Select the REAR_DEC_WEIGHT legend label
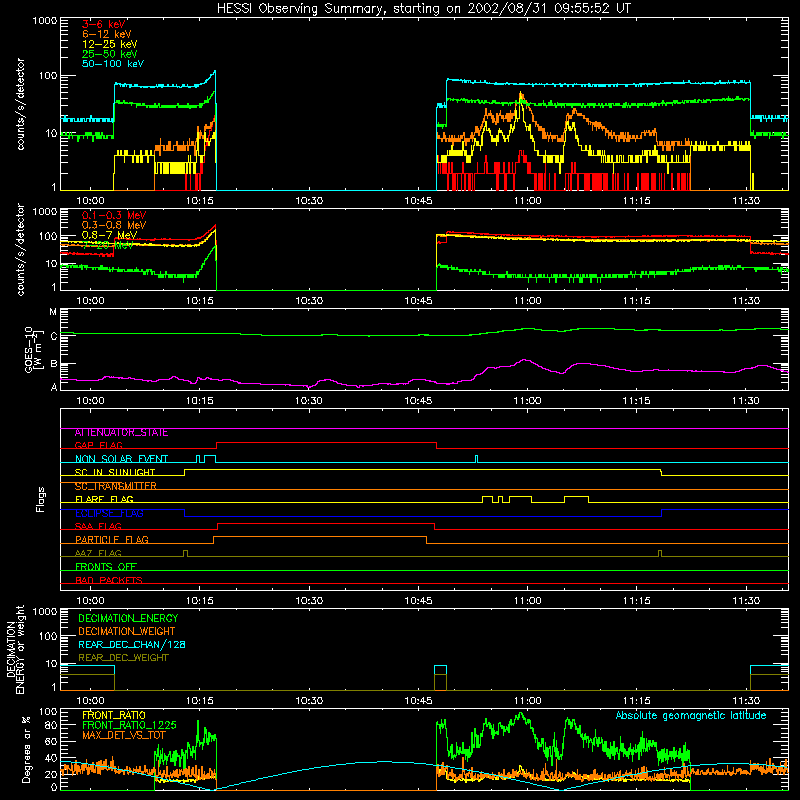 [x=123, y=658]
